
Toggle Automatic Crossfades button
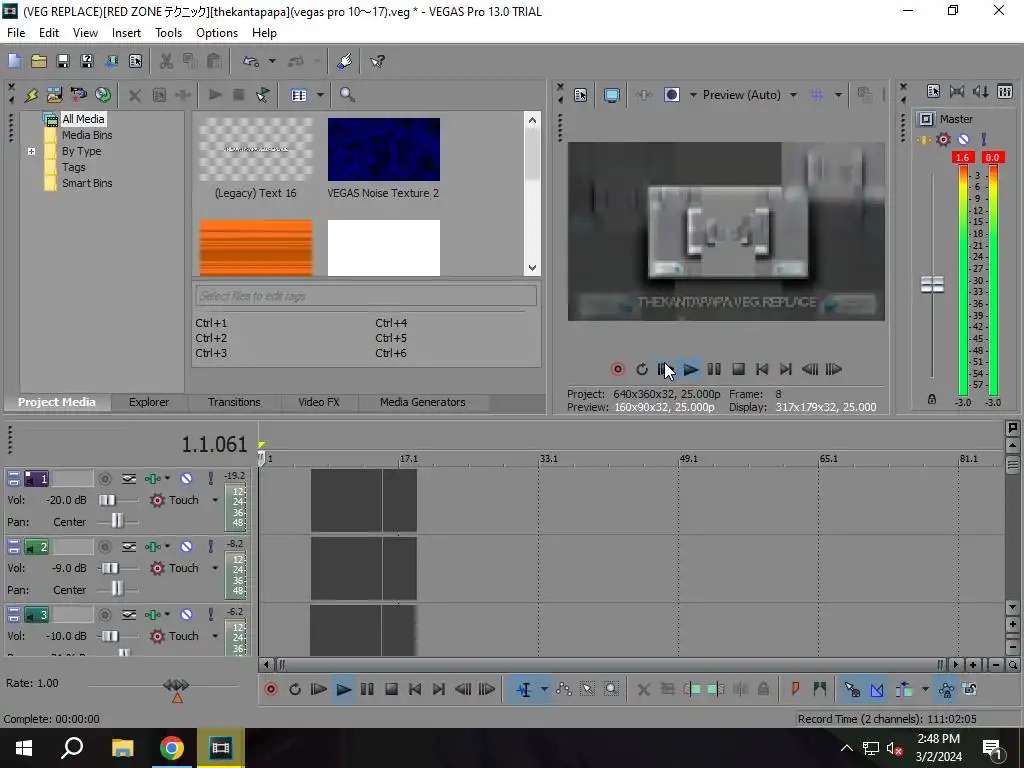coord(876,689)
